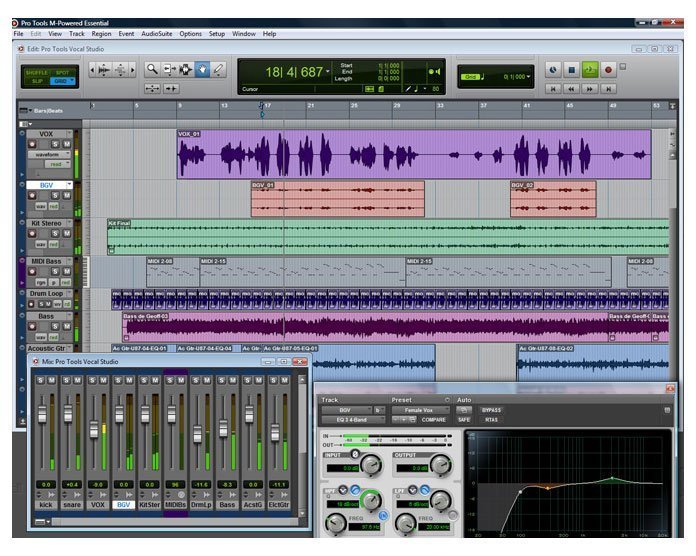
Task: Open the VOX track waveform view selector
Action: [49, 154]
